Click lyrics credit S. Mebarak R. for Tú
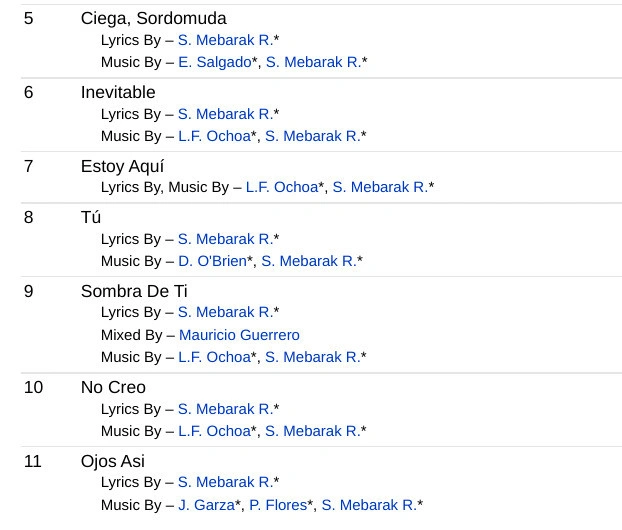 coord(225,239)
